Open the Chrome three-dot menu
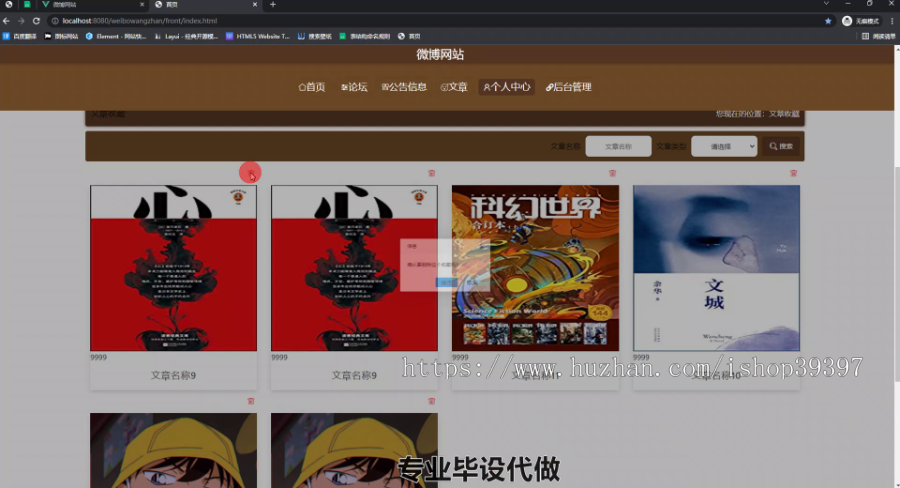This screenshot has height=488, width=900. [x=892, y=21]
